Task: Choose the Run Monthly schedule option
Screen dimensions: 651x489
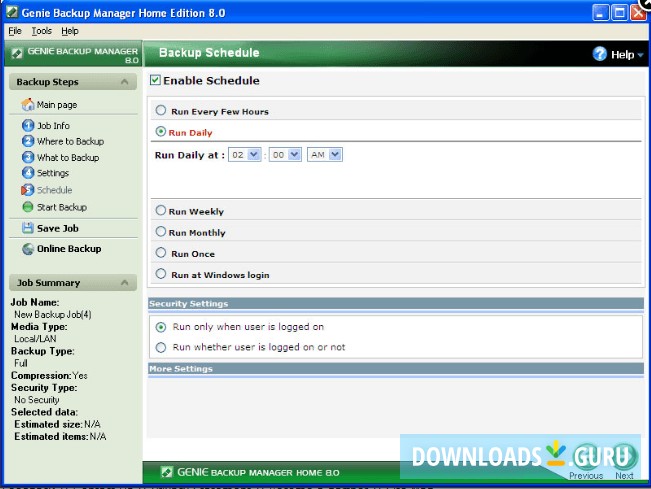Action: (161, 232)
